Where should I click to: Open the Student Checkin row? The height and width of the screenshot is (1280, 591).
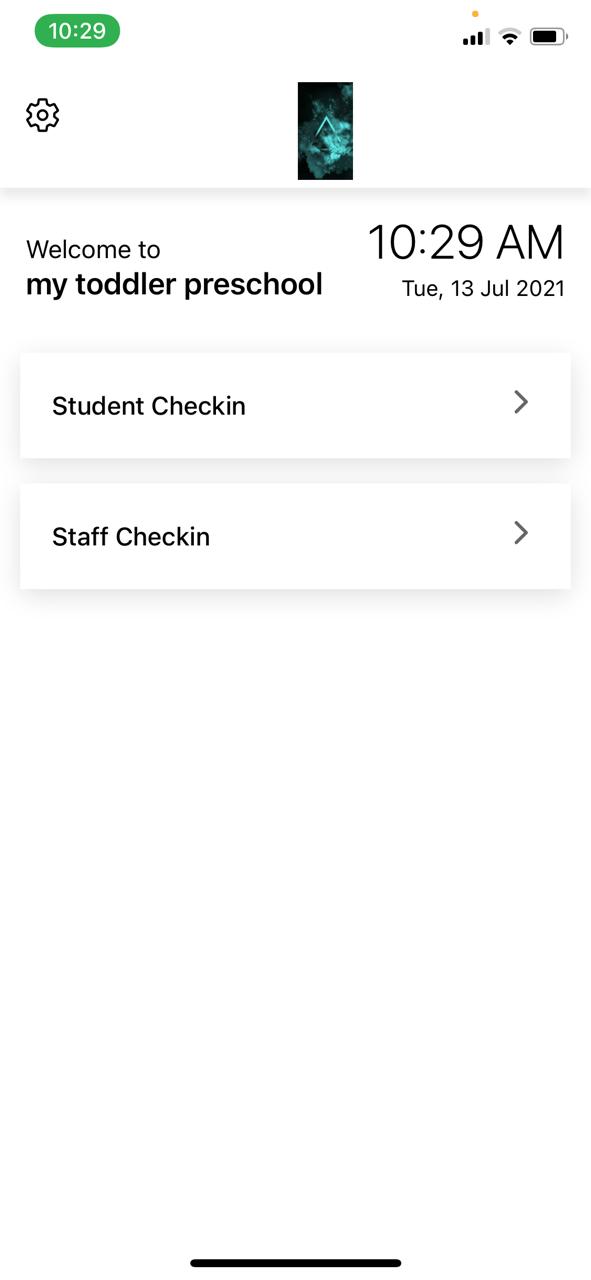click(295, 405)
